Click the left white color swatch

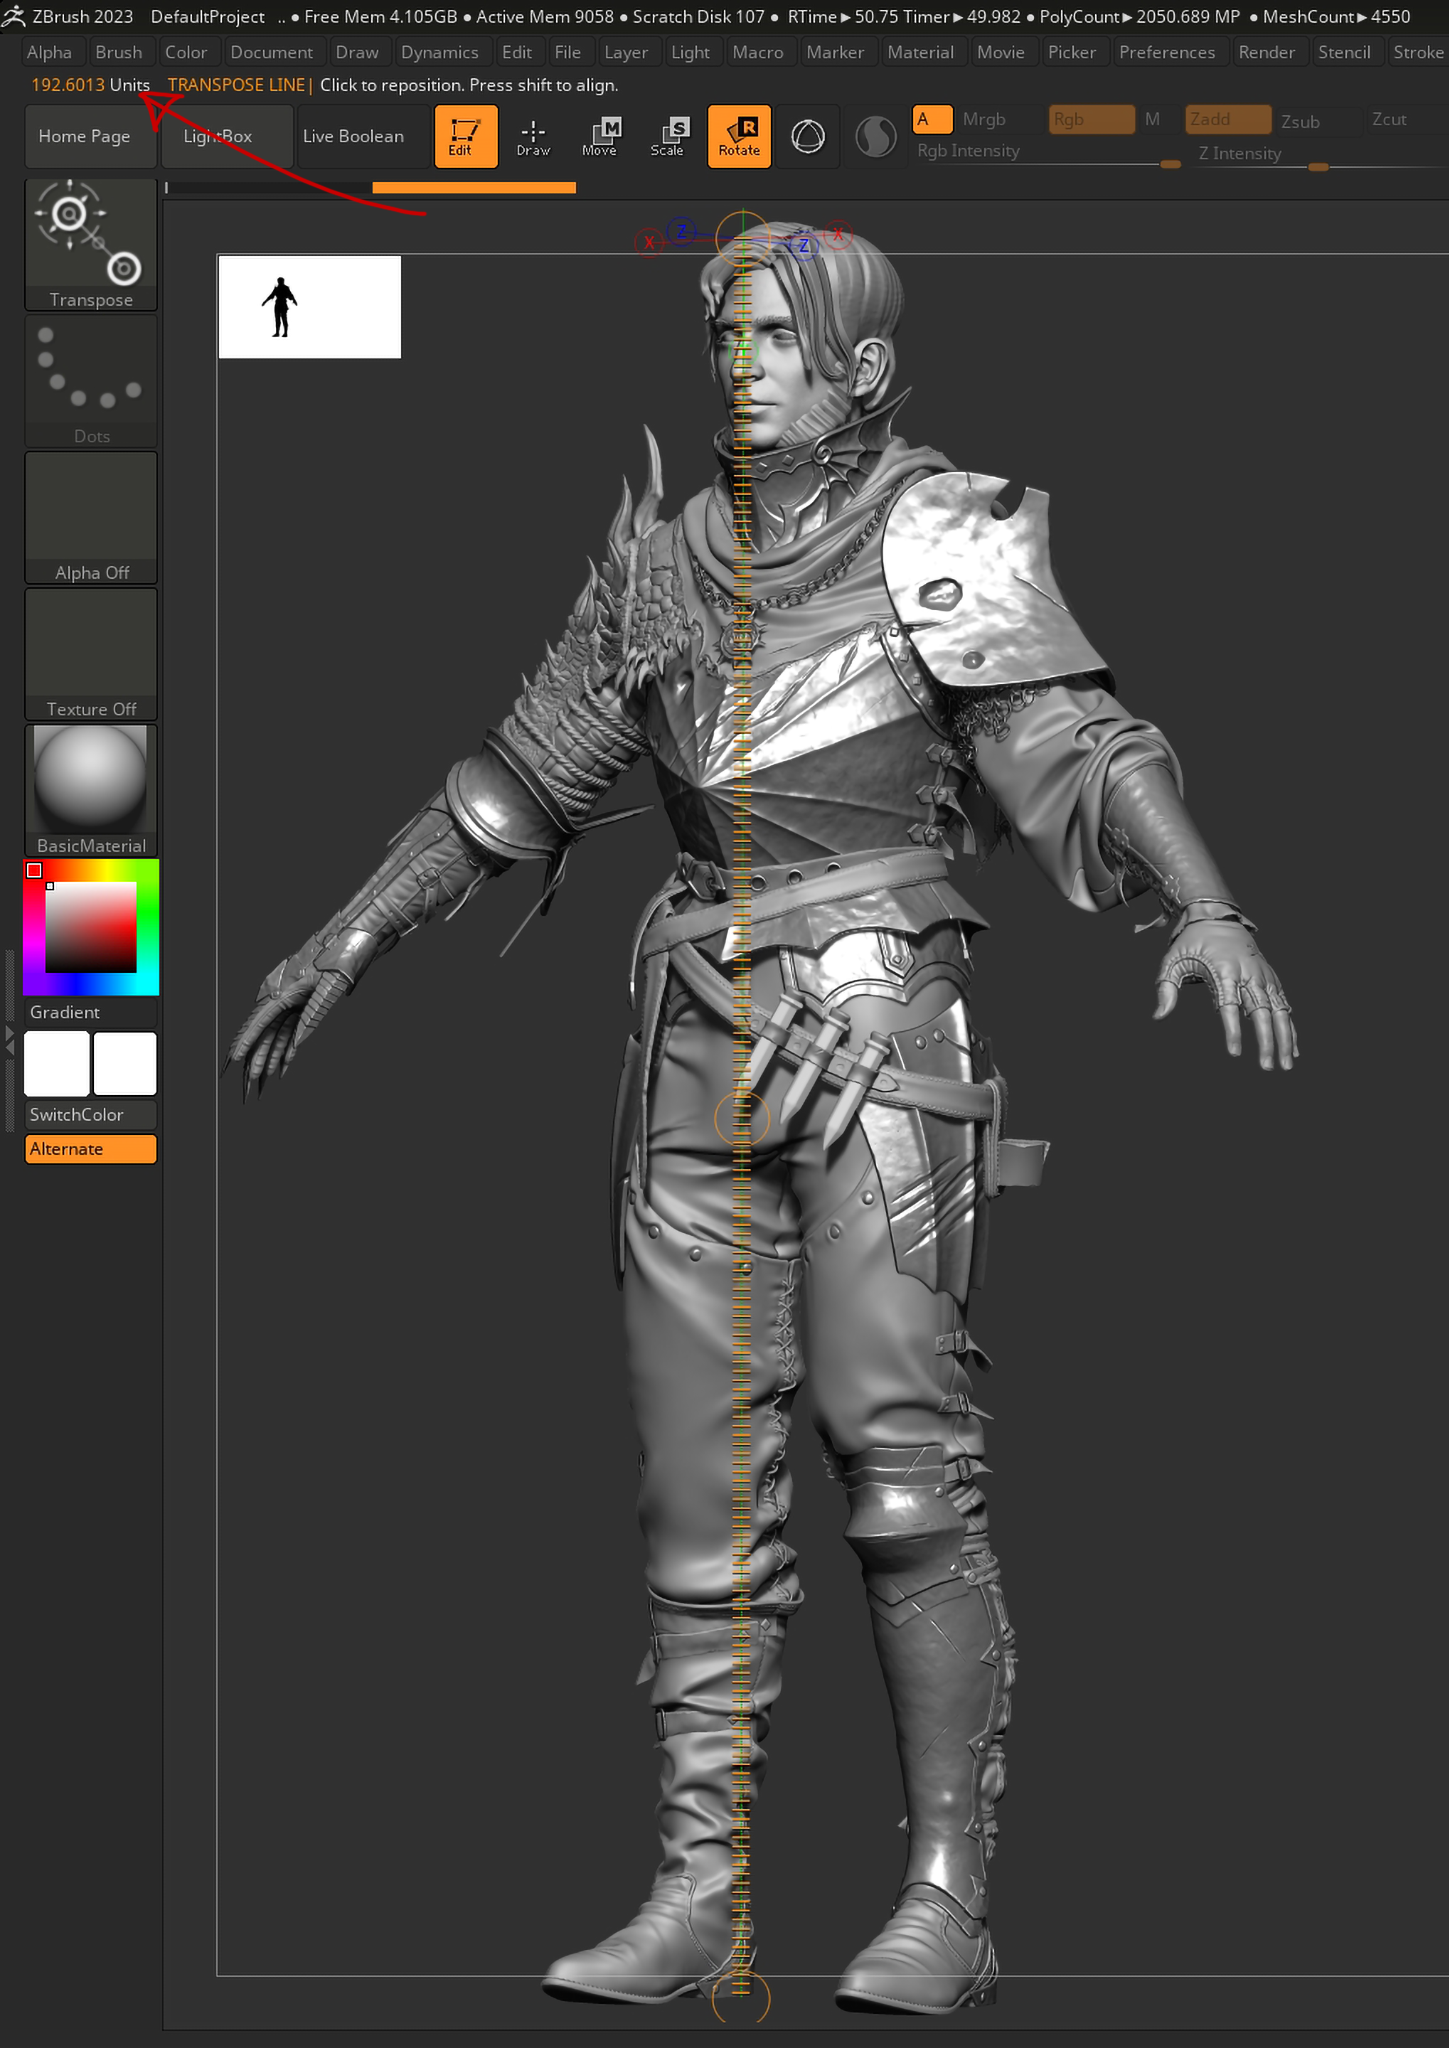click(x=57, y=1064)
